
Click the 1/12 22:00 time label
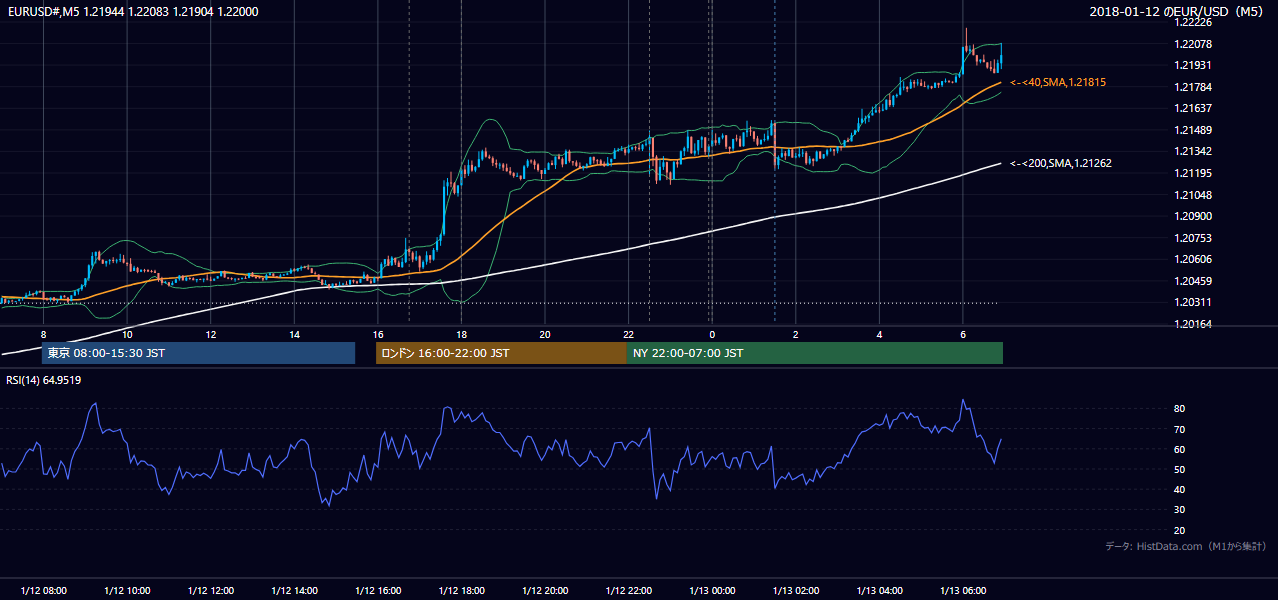629,591
